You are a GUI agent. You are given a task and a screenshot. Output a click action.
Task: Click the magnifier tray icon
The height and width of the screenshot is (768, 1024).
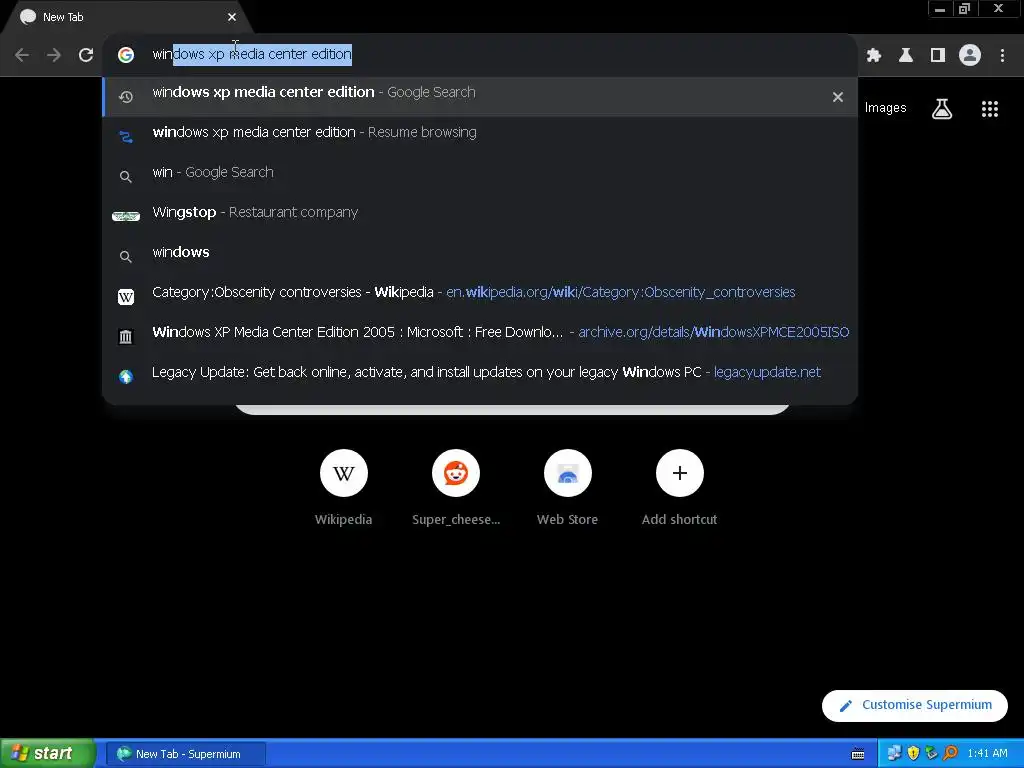click(950, 754)
